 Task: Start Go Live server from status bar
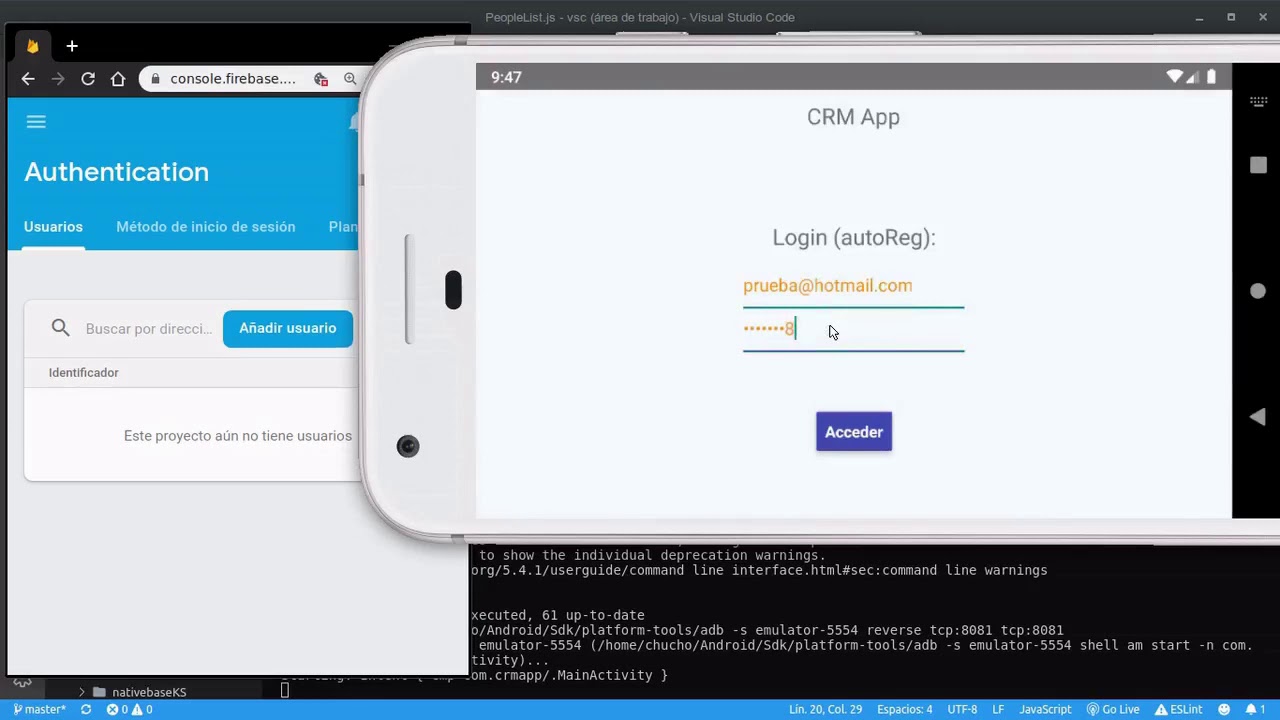click(x=1113, y=710)
